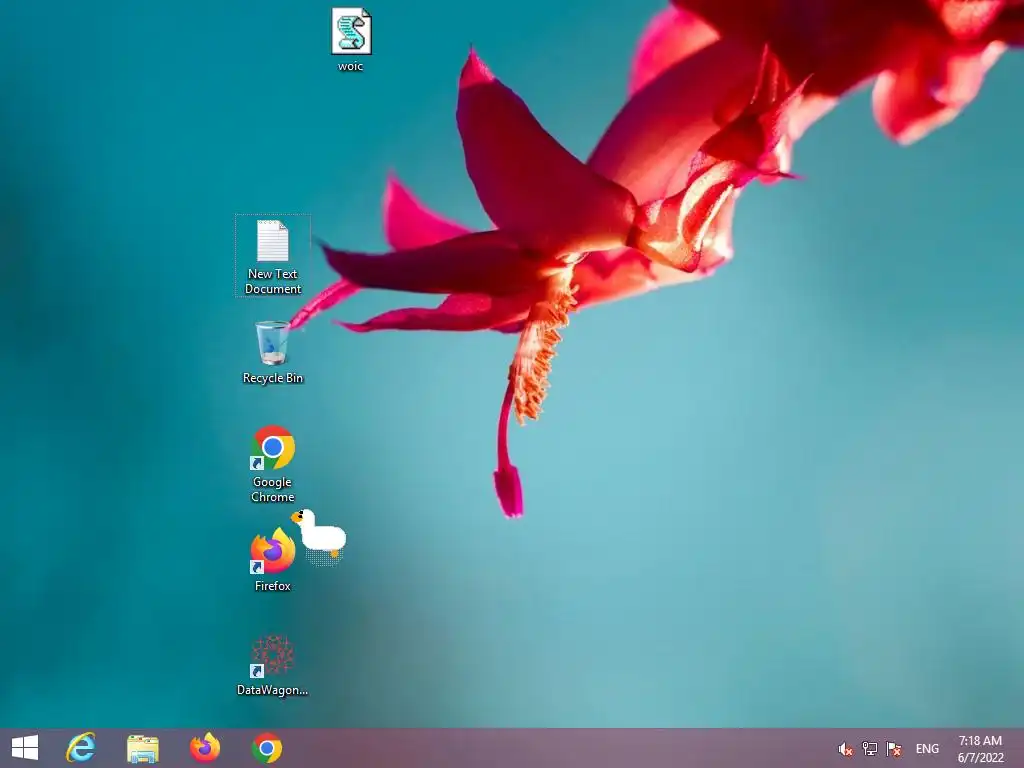Open the Action Center flag icon
Viewport: 1024px width, 768px height.
(x=893, y=748)
